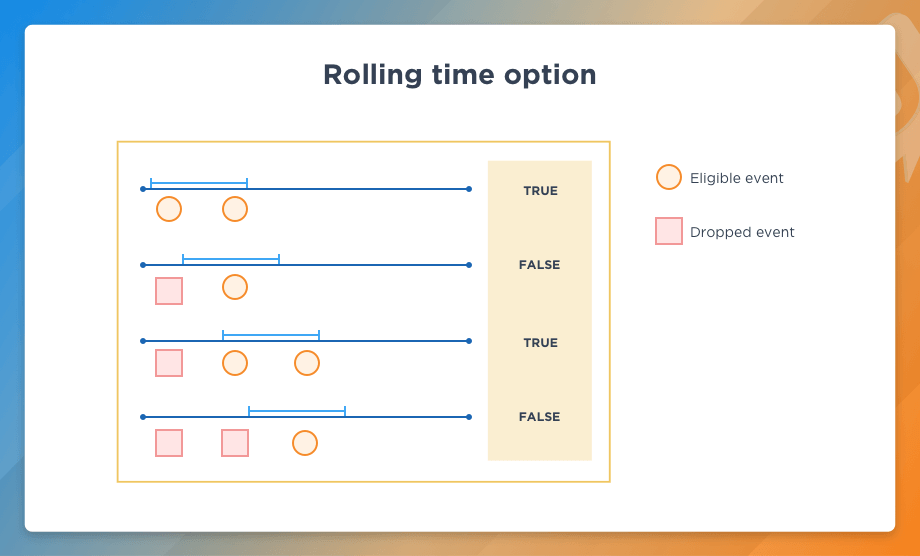Click the second eligible circle in the top row

pos(235,209)
